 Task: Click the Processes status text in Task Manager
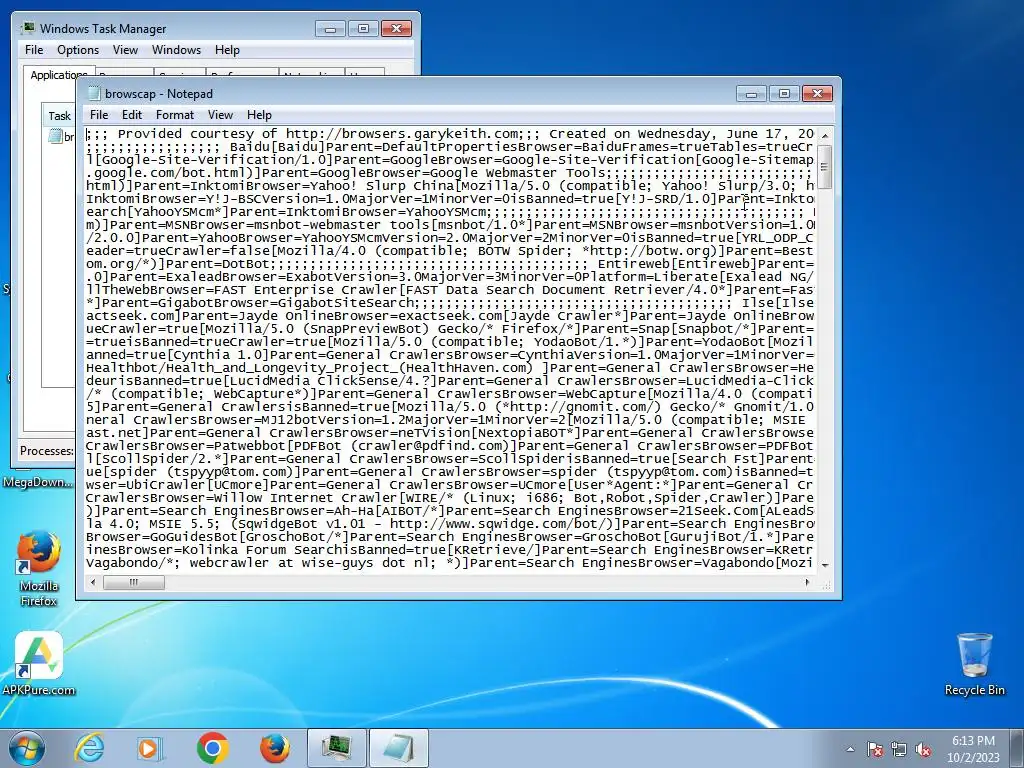coord(46,451)
